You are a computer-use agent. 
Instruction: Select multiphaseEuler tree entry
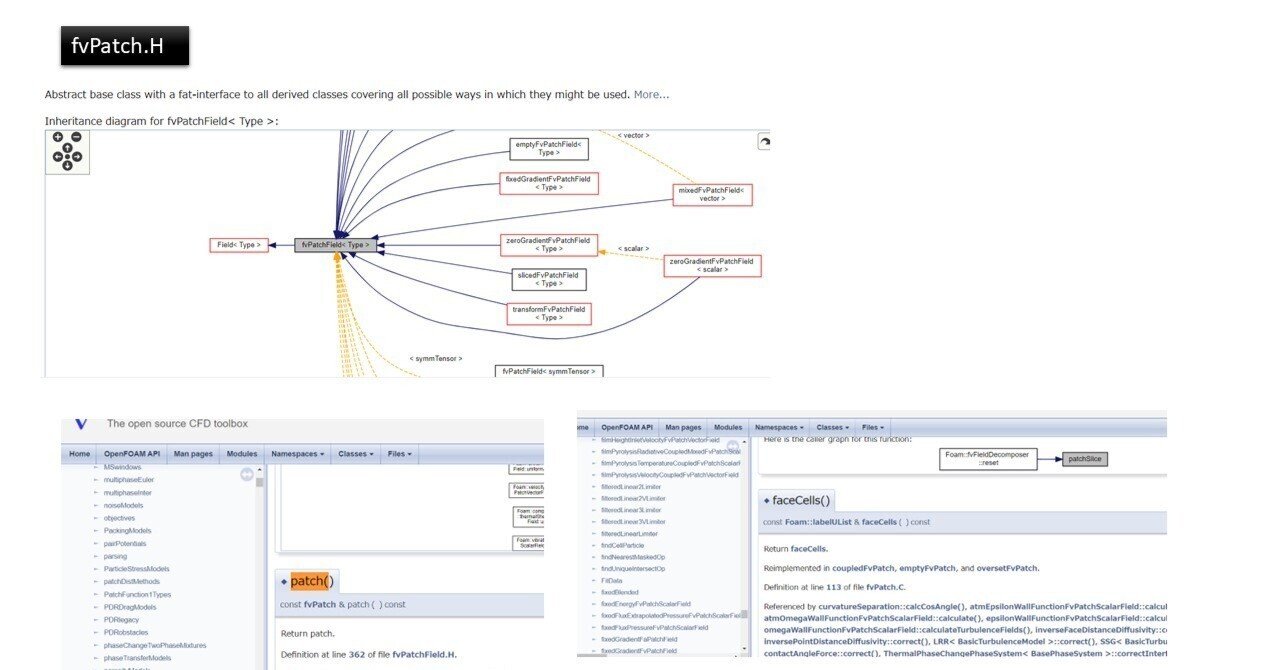pyautogui.click(x=127, y=479)
